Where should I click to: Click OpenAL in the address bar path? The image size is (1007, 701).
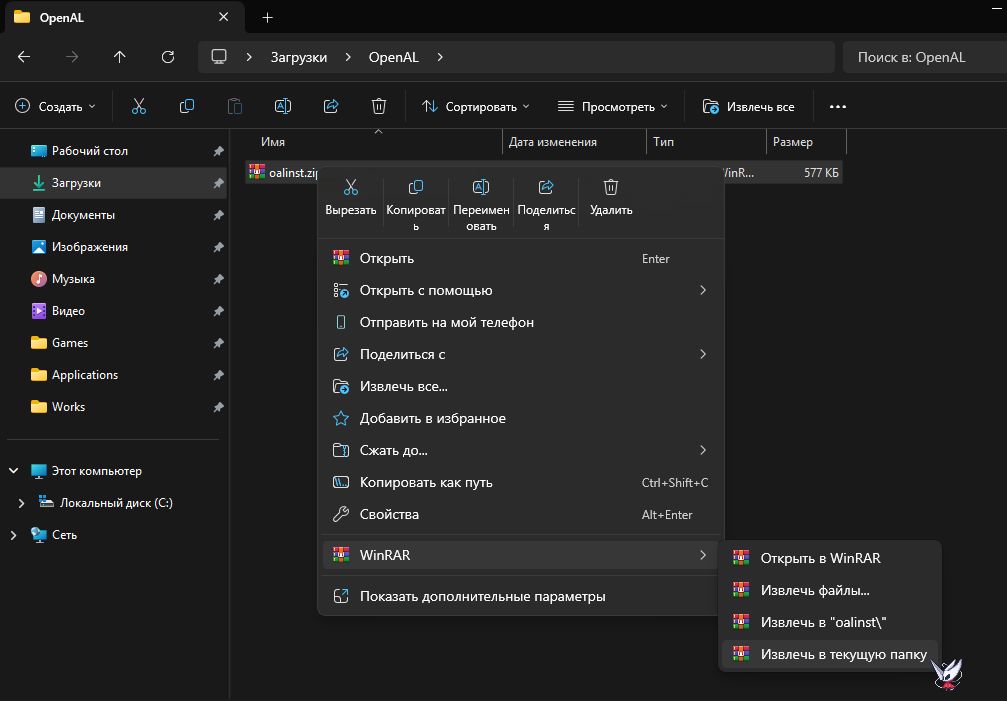click(x=394, y=57)
